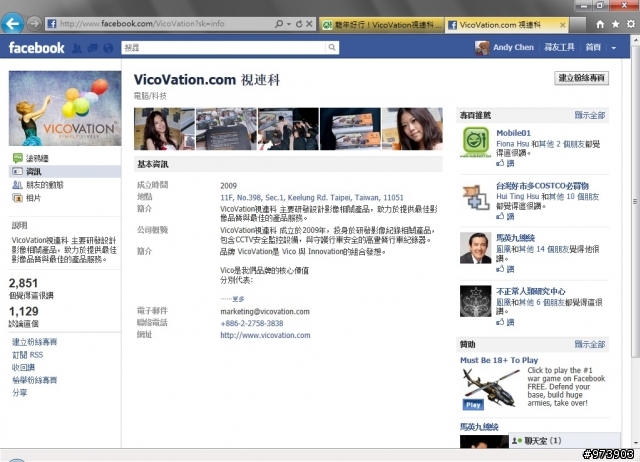Viewport: 640px width, 462px height.
Task: Switch to the Mobile01 VicoVation browser tab
Action: tap(381, 25)
